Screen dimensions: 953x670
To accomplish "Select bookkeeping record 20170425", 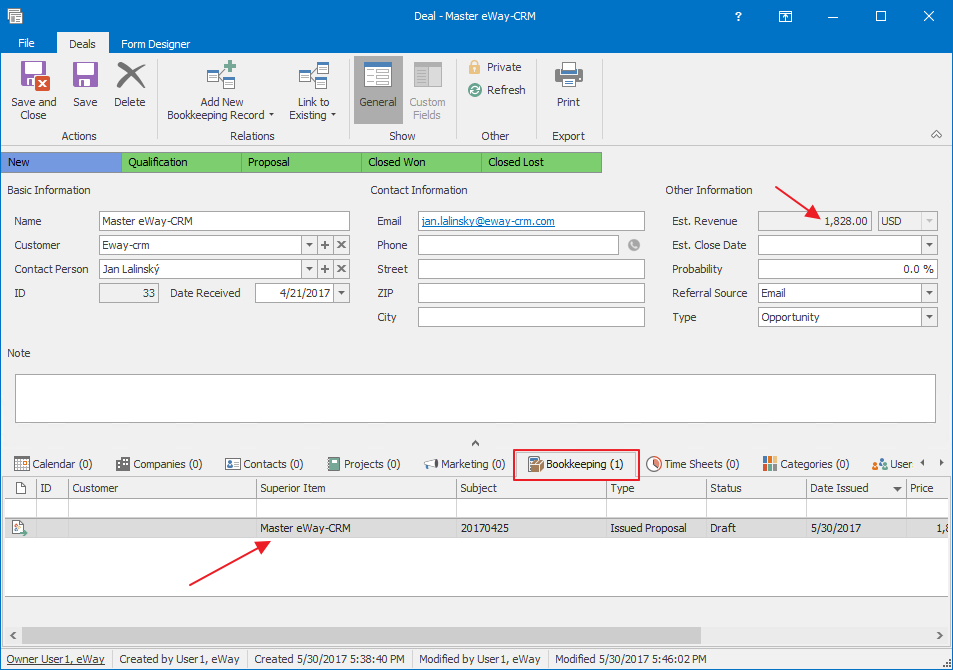I will coord(476,528).
